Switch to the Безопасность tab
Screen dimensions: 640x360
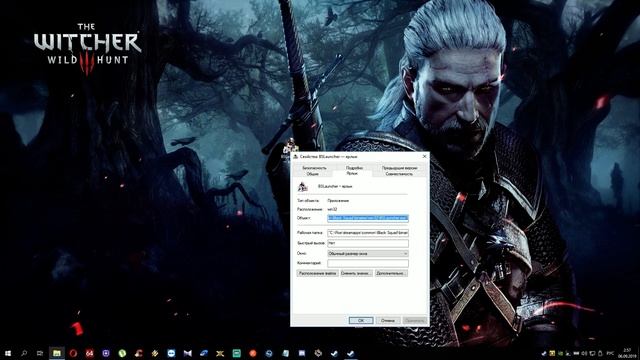pos(314,168)
